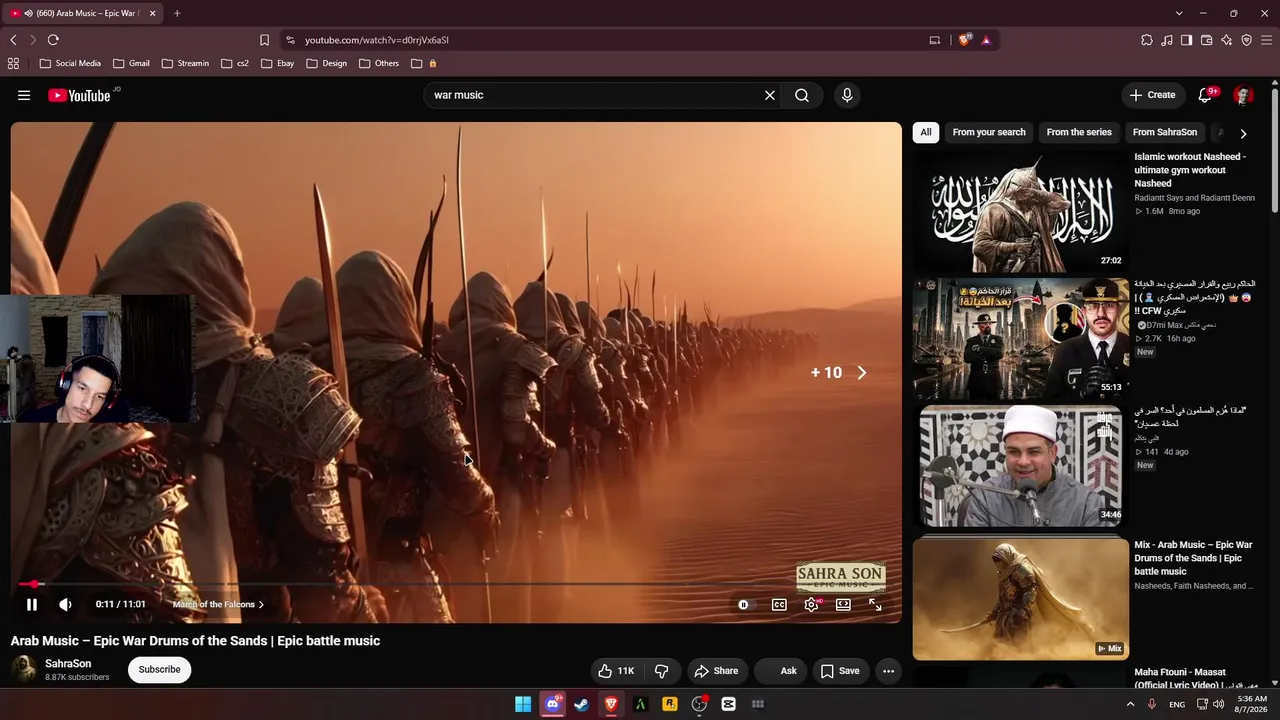Screen dimensions: 1280x720
Task: Open the Brave main menu
Action: tap(1266, 40)
